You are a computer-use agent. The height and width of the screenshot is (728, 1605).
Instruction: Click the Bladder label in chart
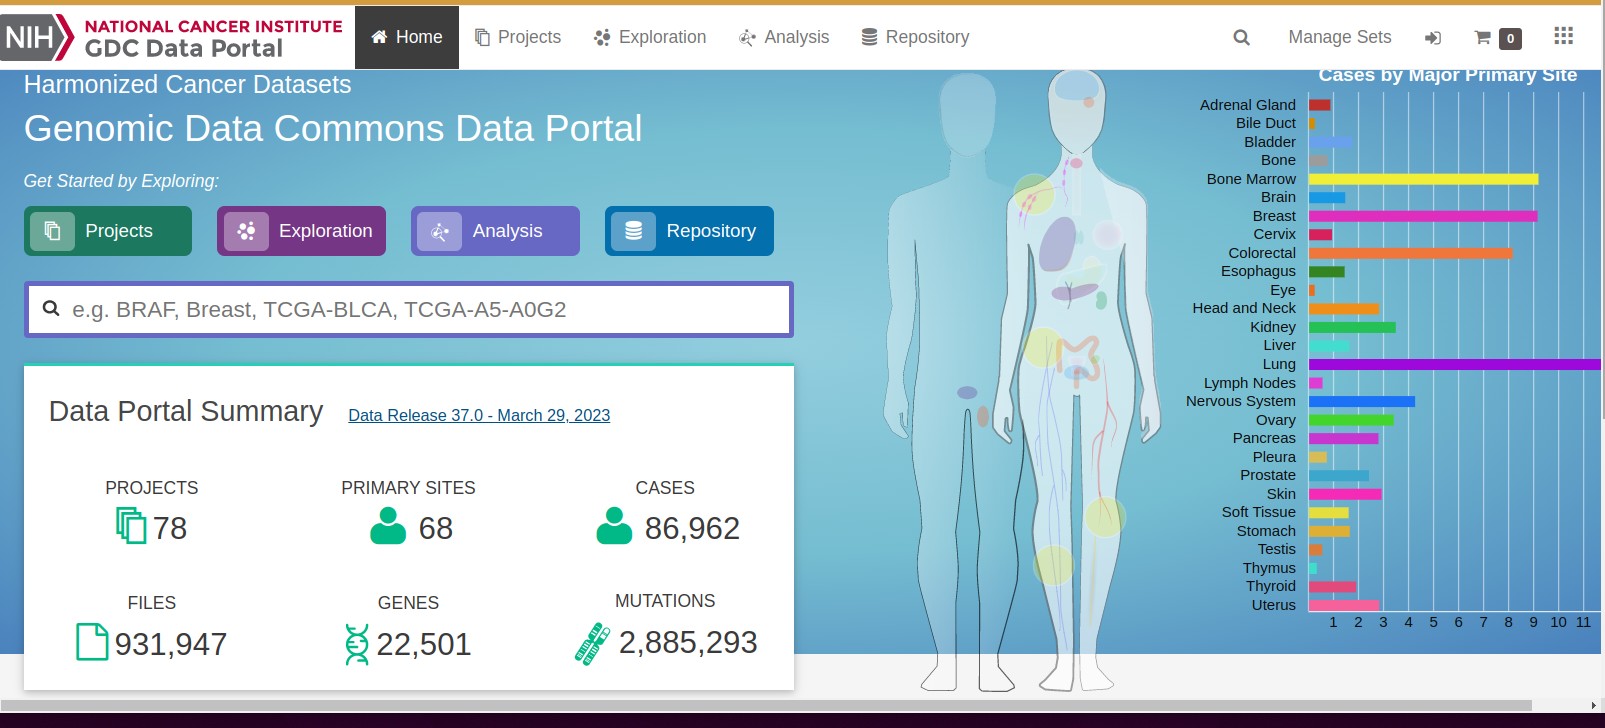point(1270,142)
